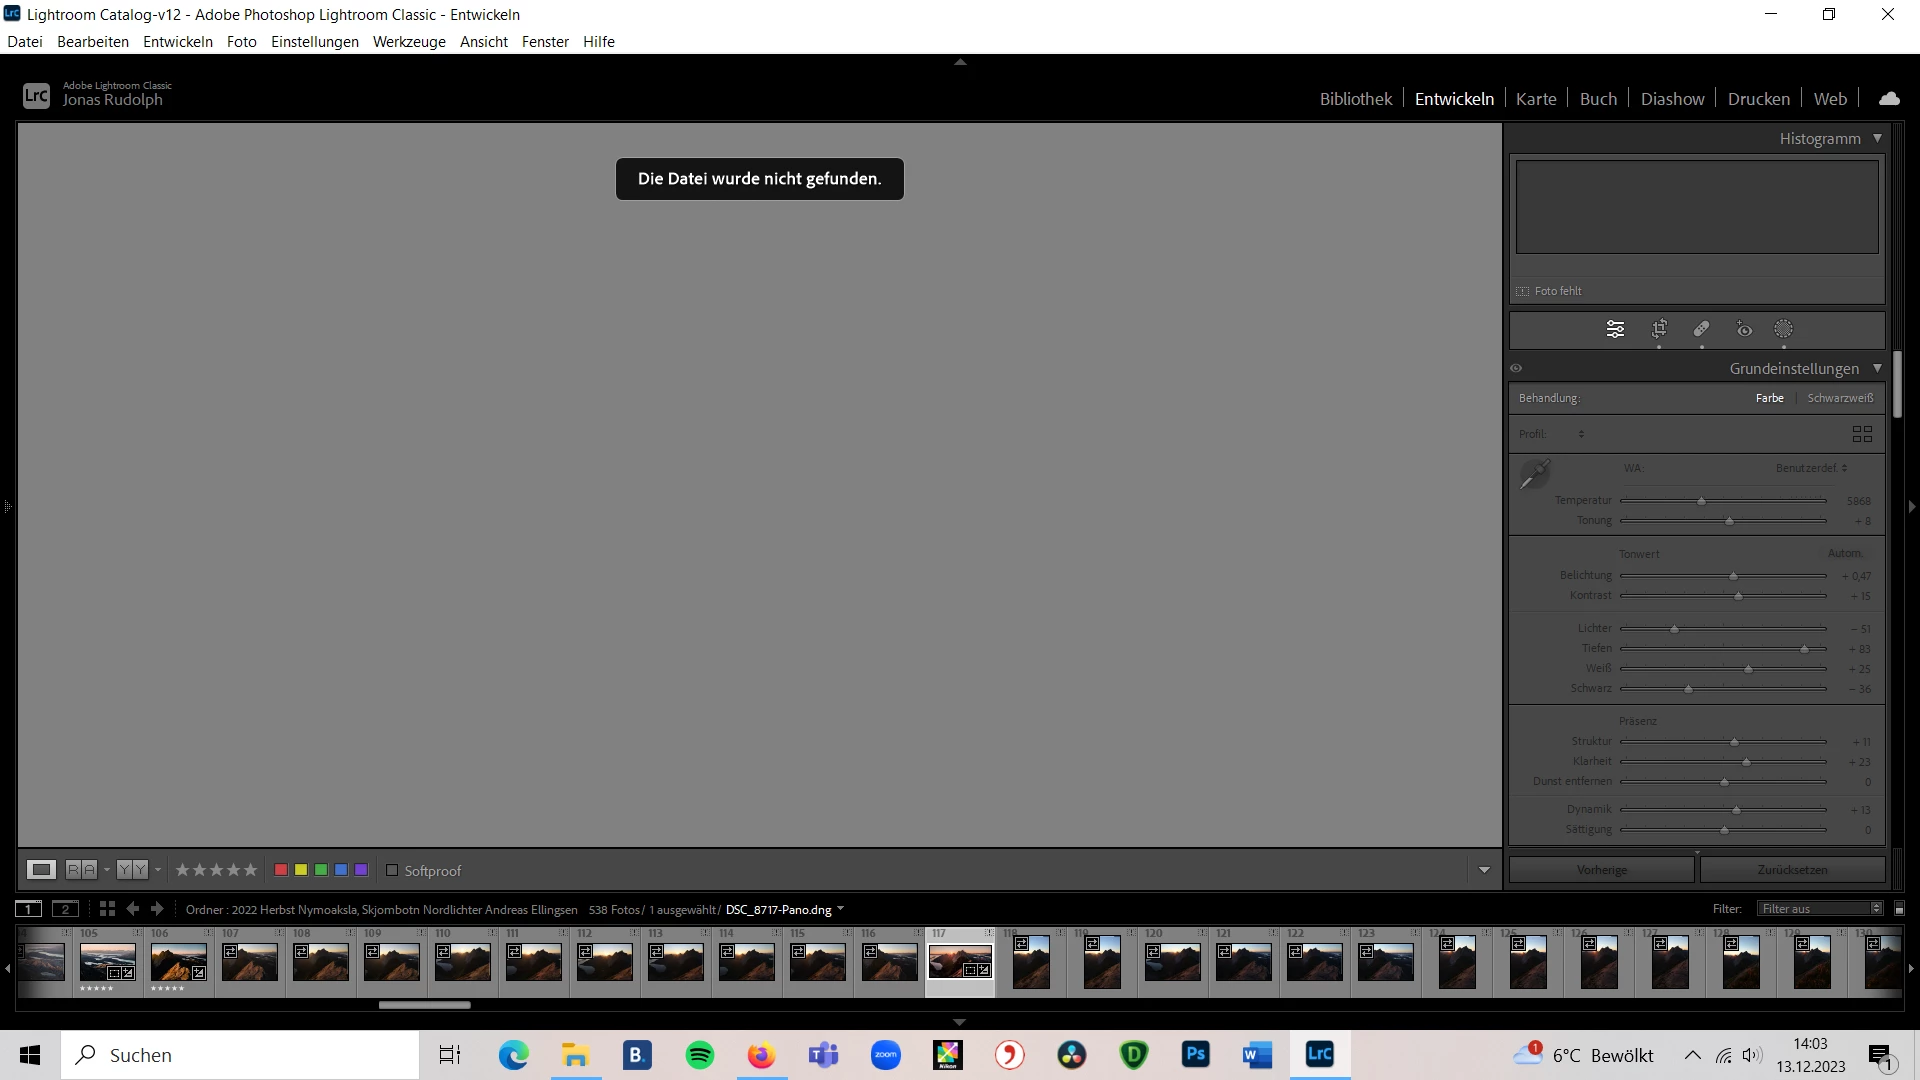Click the Zurücksetzen button
The width and height of the screenshot is (1920, 1080).
pyautogui.click(x=1792, y=870)
